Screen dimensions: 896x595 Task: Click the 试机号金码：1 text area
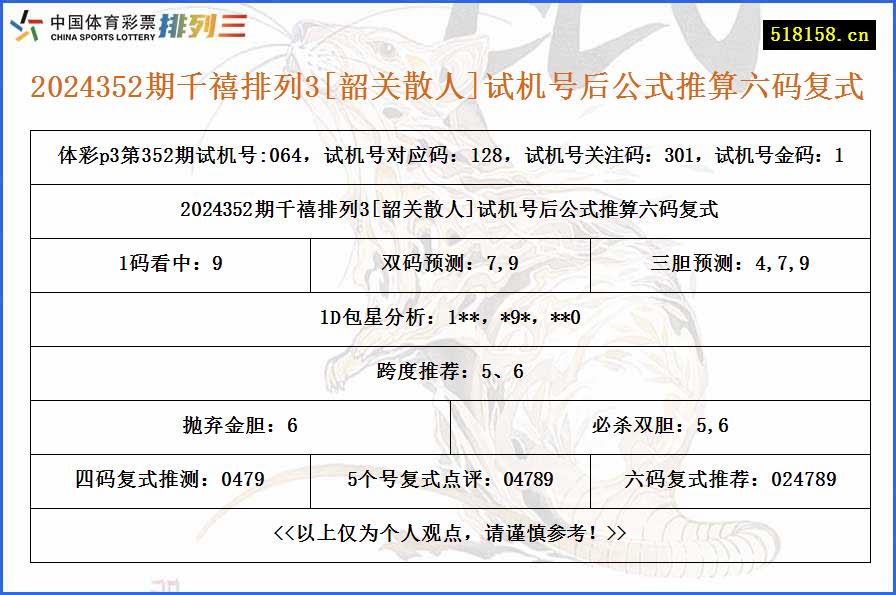pos(780,155)
